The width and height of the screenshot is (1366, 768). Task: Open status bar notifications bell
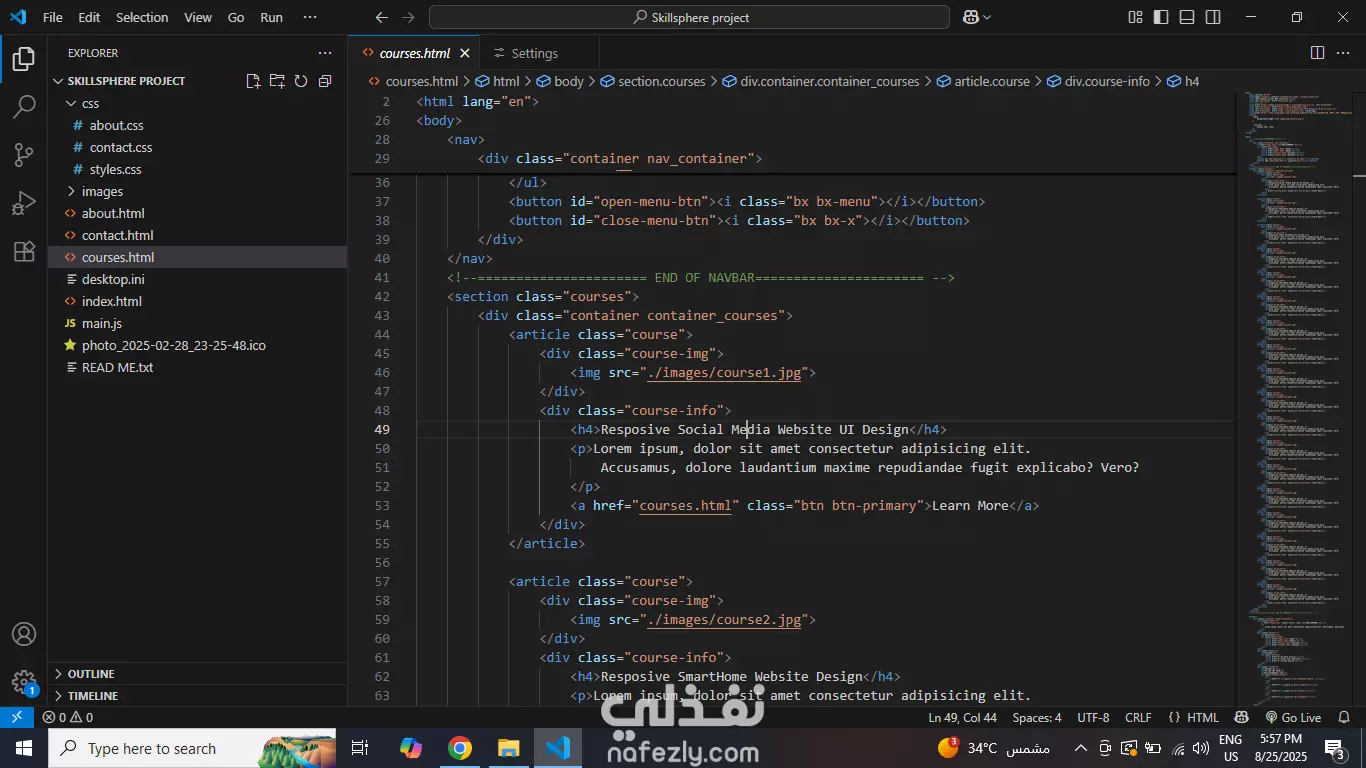click(1345, 717)
